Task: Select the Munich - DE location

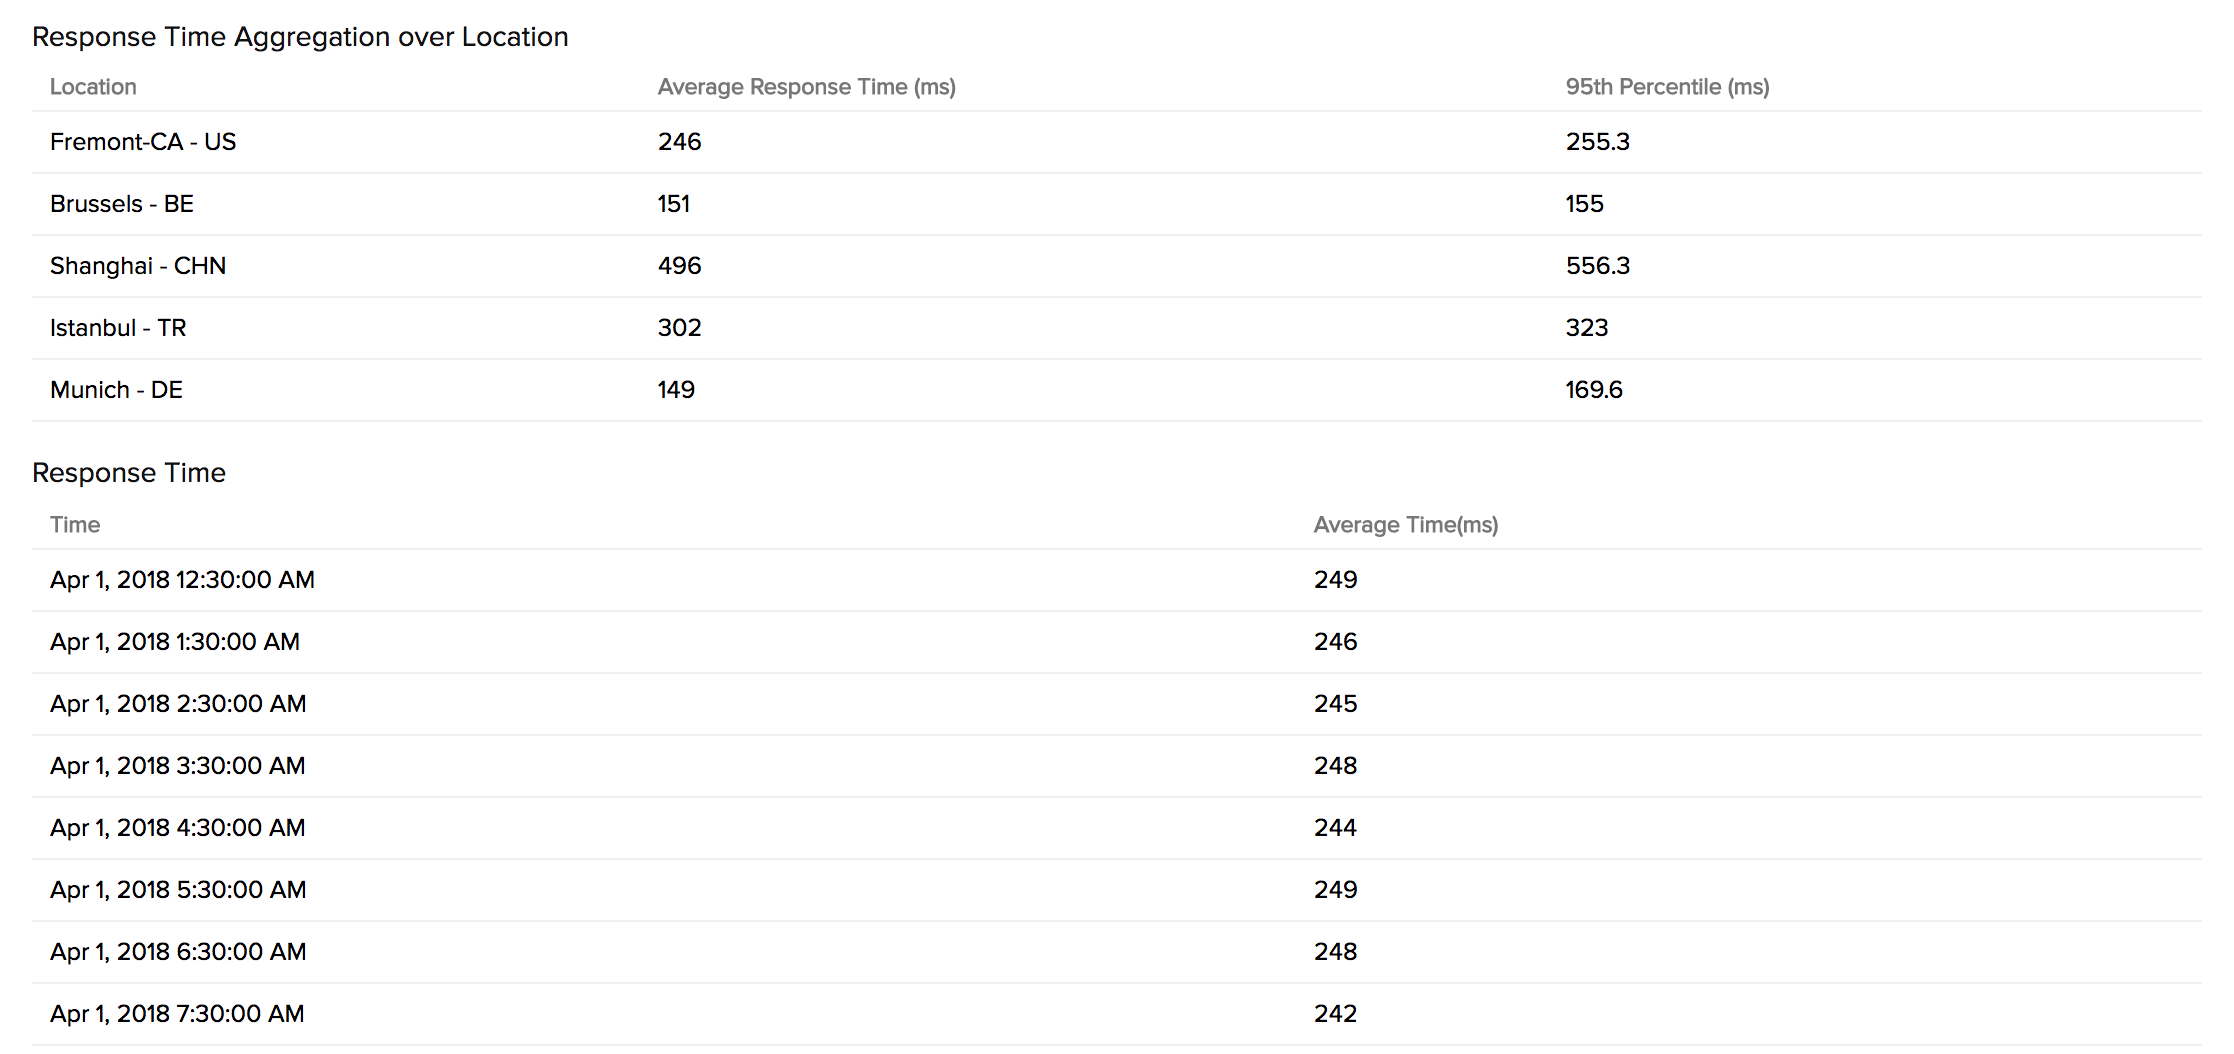Action: pos(116,390)
